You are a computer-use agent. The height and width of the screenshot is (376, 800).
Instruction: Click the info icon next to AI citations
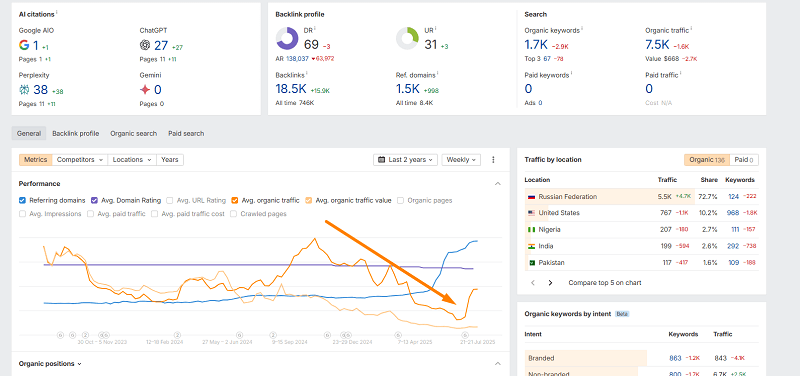click(57, 12)
